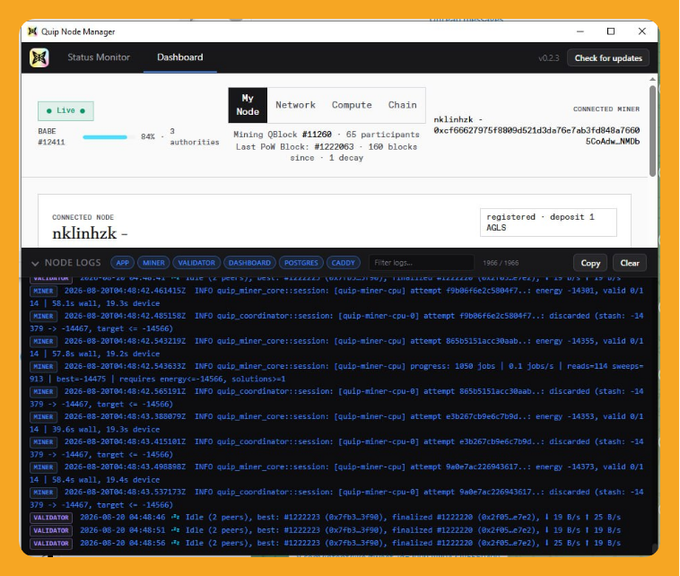Image resolution: width=680 pixels, height=576 pixels.
Task: Open the Compute tab
Action: point(352,105)
